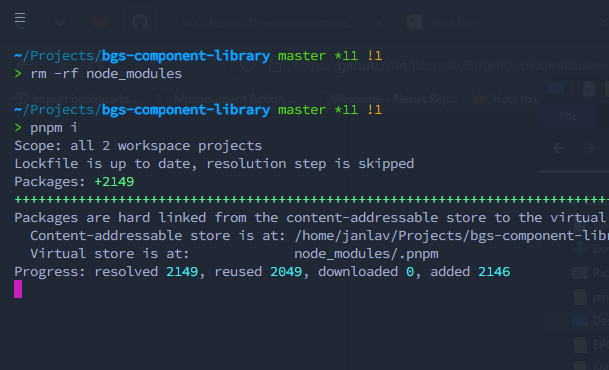The width and height of the screenshot is (609, 370).
Task: Open the terminal hamburger menu
Action: click(x=20, y=18)
